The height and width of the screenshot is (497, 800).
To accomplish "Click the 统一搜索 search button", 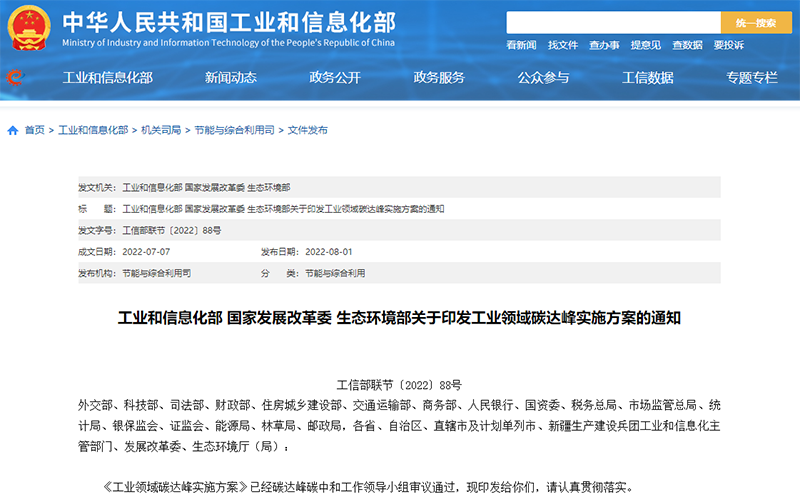I will point(756,23).
